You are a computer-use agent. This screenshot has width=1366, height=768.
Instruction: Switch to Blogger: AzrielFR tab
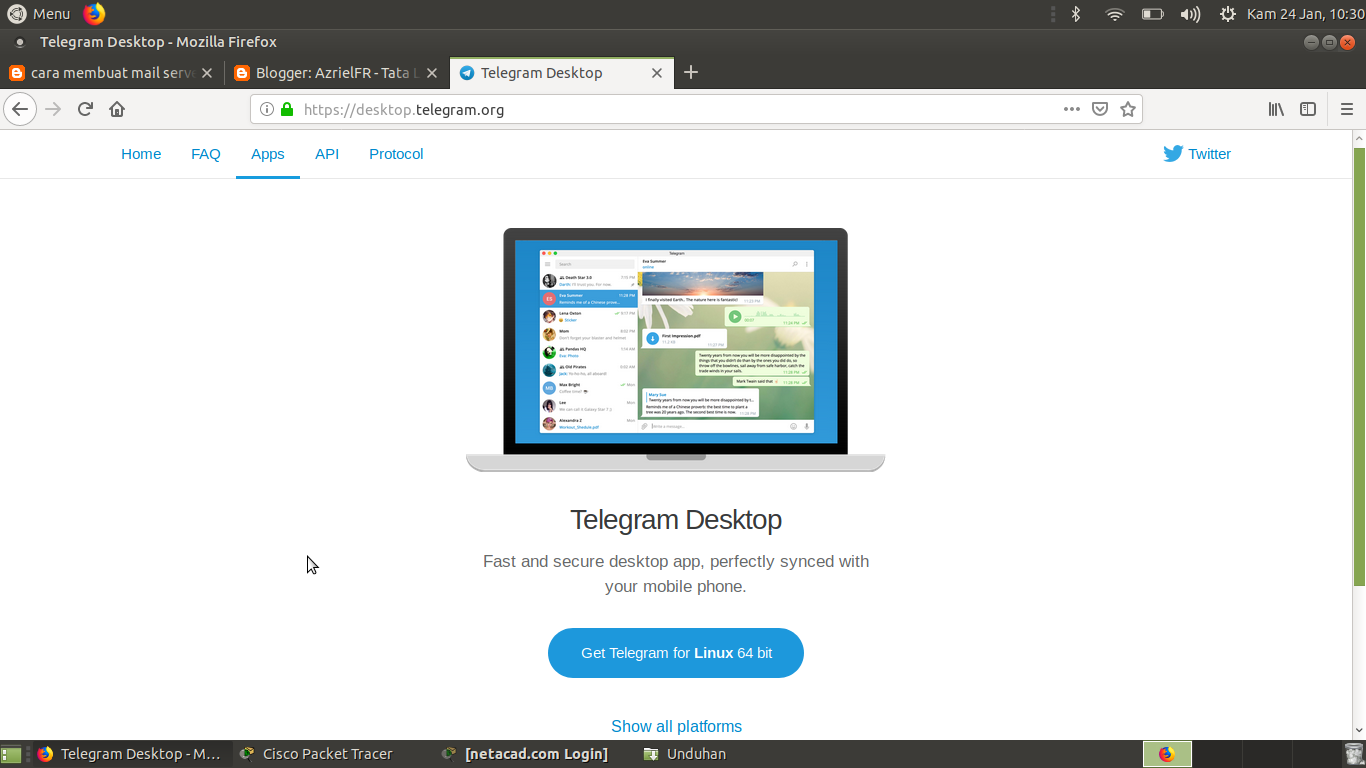point(337,73)
